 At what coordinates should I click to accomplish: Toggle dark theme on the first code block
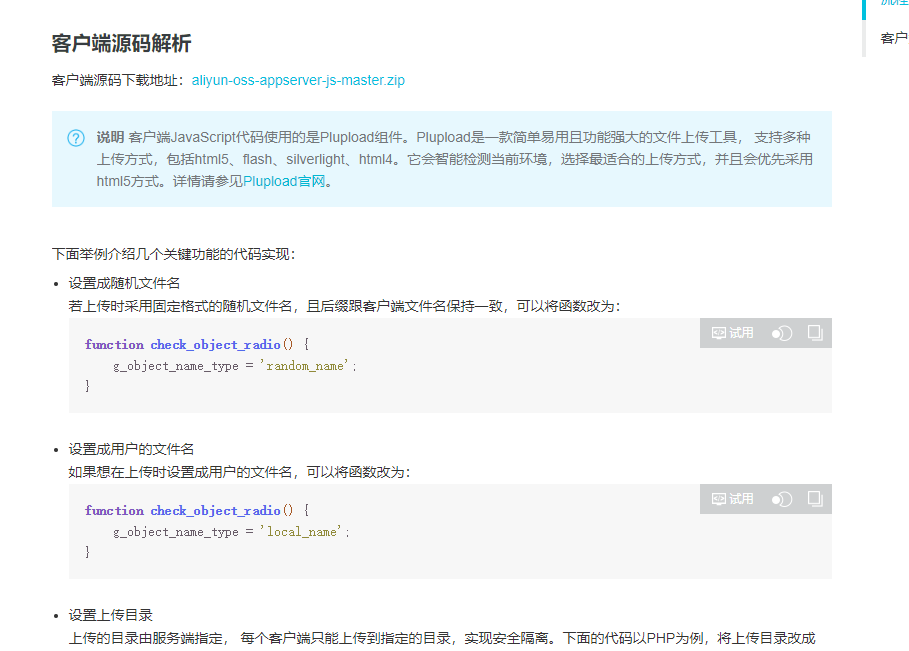click(781, 332)
